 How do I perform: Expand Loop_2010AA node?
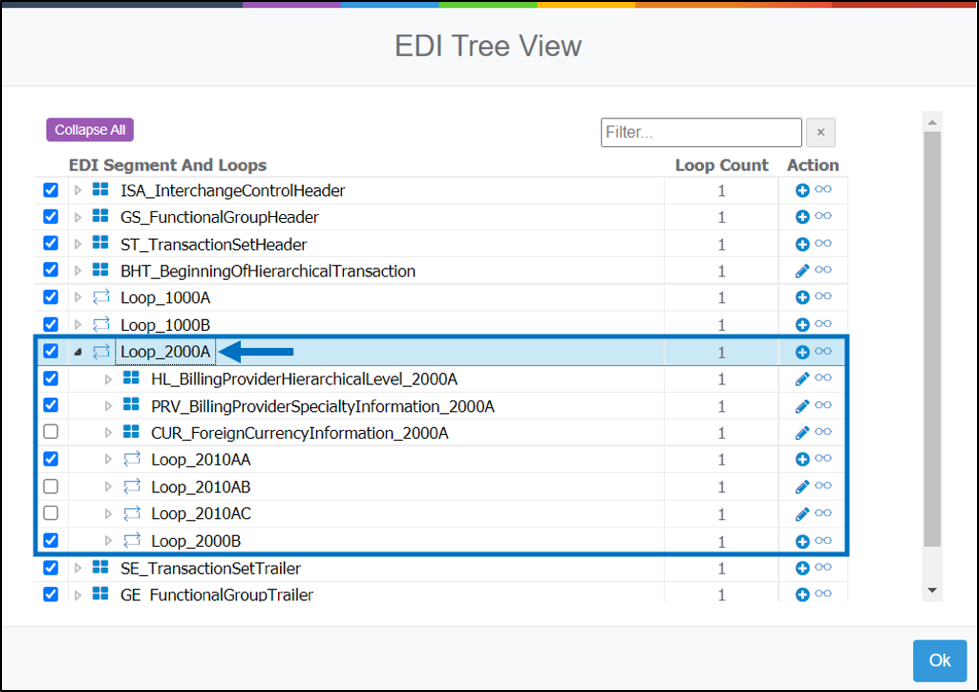coord(108,460)
